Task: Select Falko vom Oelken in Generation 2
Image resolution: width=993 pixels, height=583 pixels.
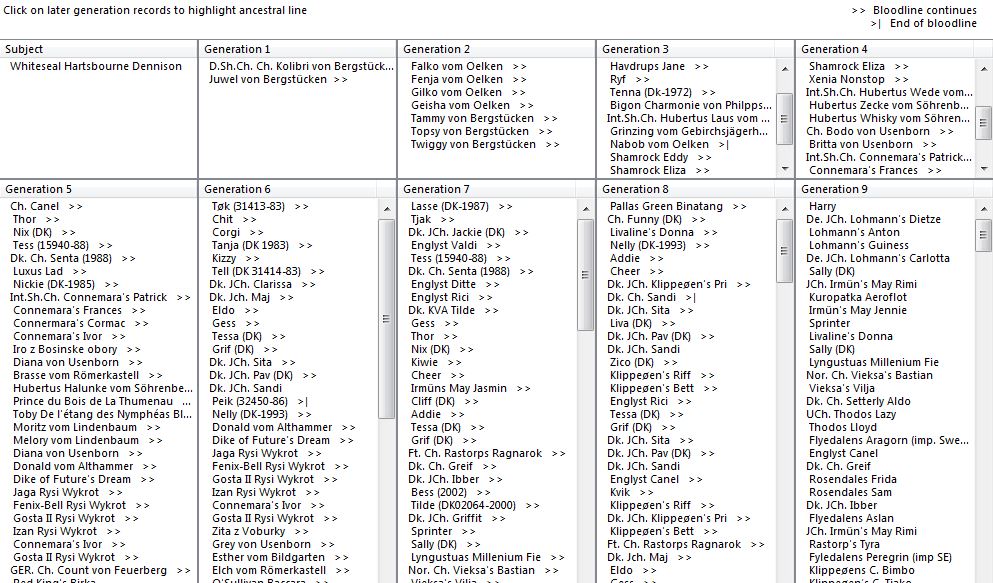Action: click(x=469, y=66)
